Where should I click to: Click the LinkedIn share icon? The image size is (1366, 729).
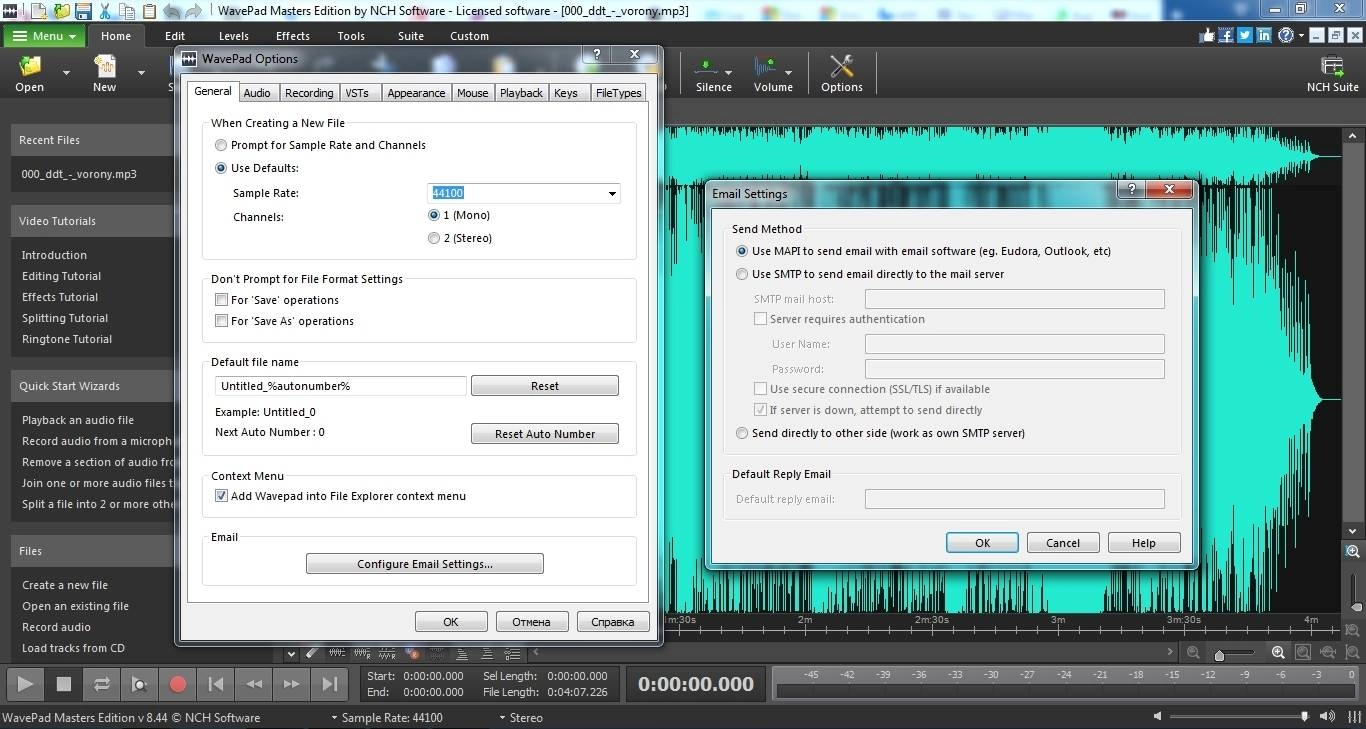pyautogui.click(x=1264, y=35)
